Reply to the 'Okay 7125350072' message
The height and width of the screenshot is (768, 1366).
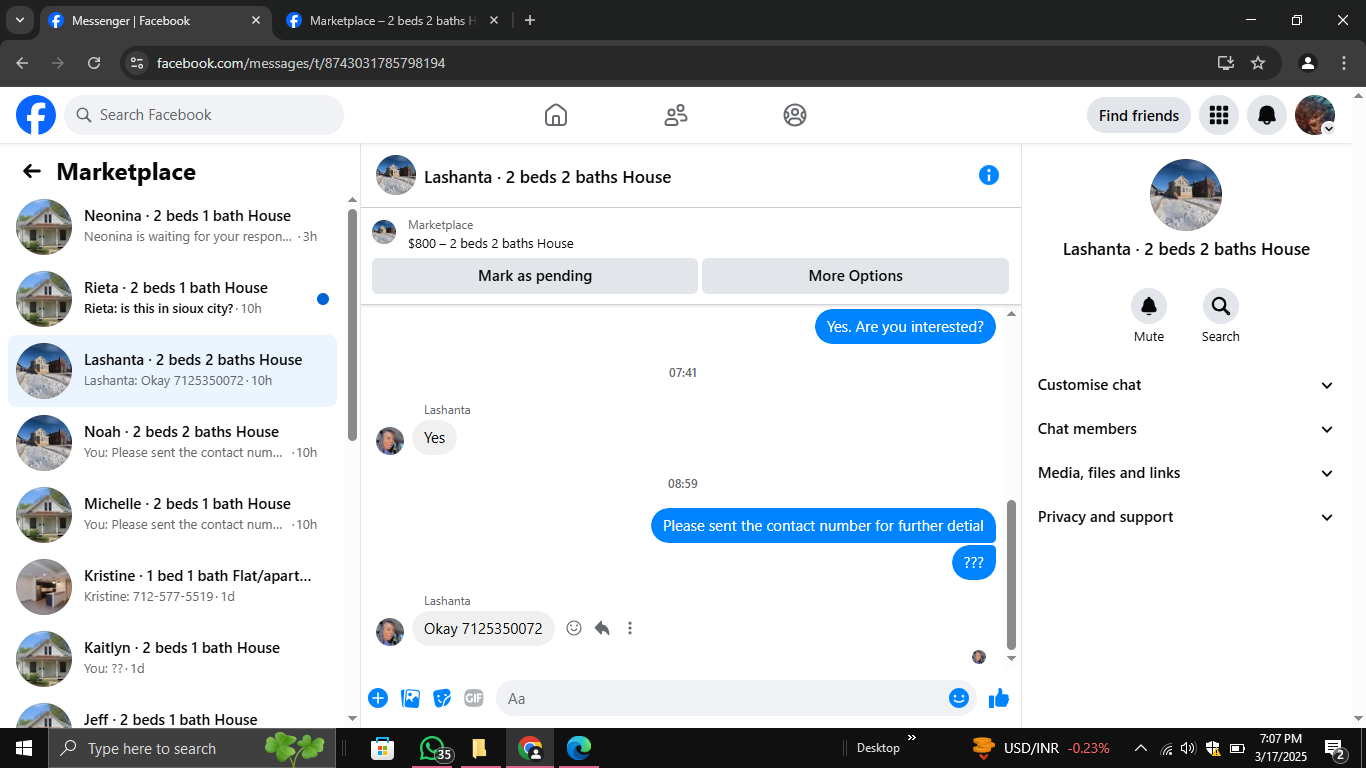602,628
